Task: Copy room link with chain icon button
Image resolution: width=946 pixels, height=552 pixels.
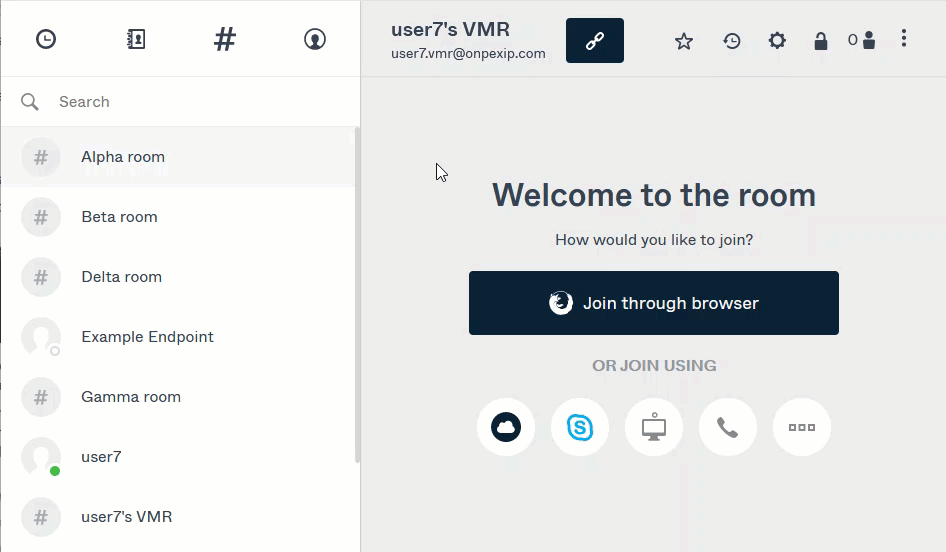Action: (x=595, y=41)
